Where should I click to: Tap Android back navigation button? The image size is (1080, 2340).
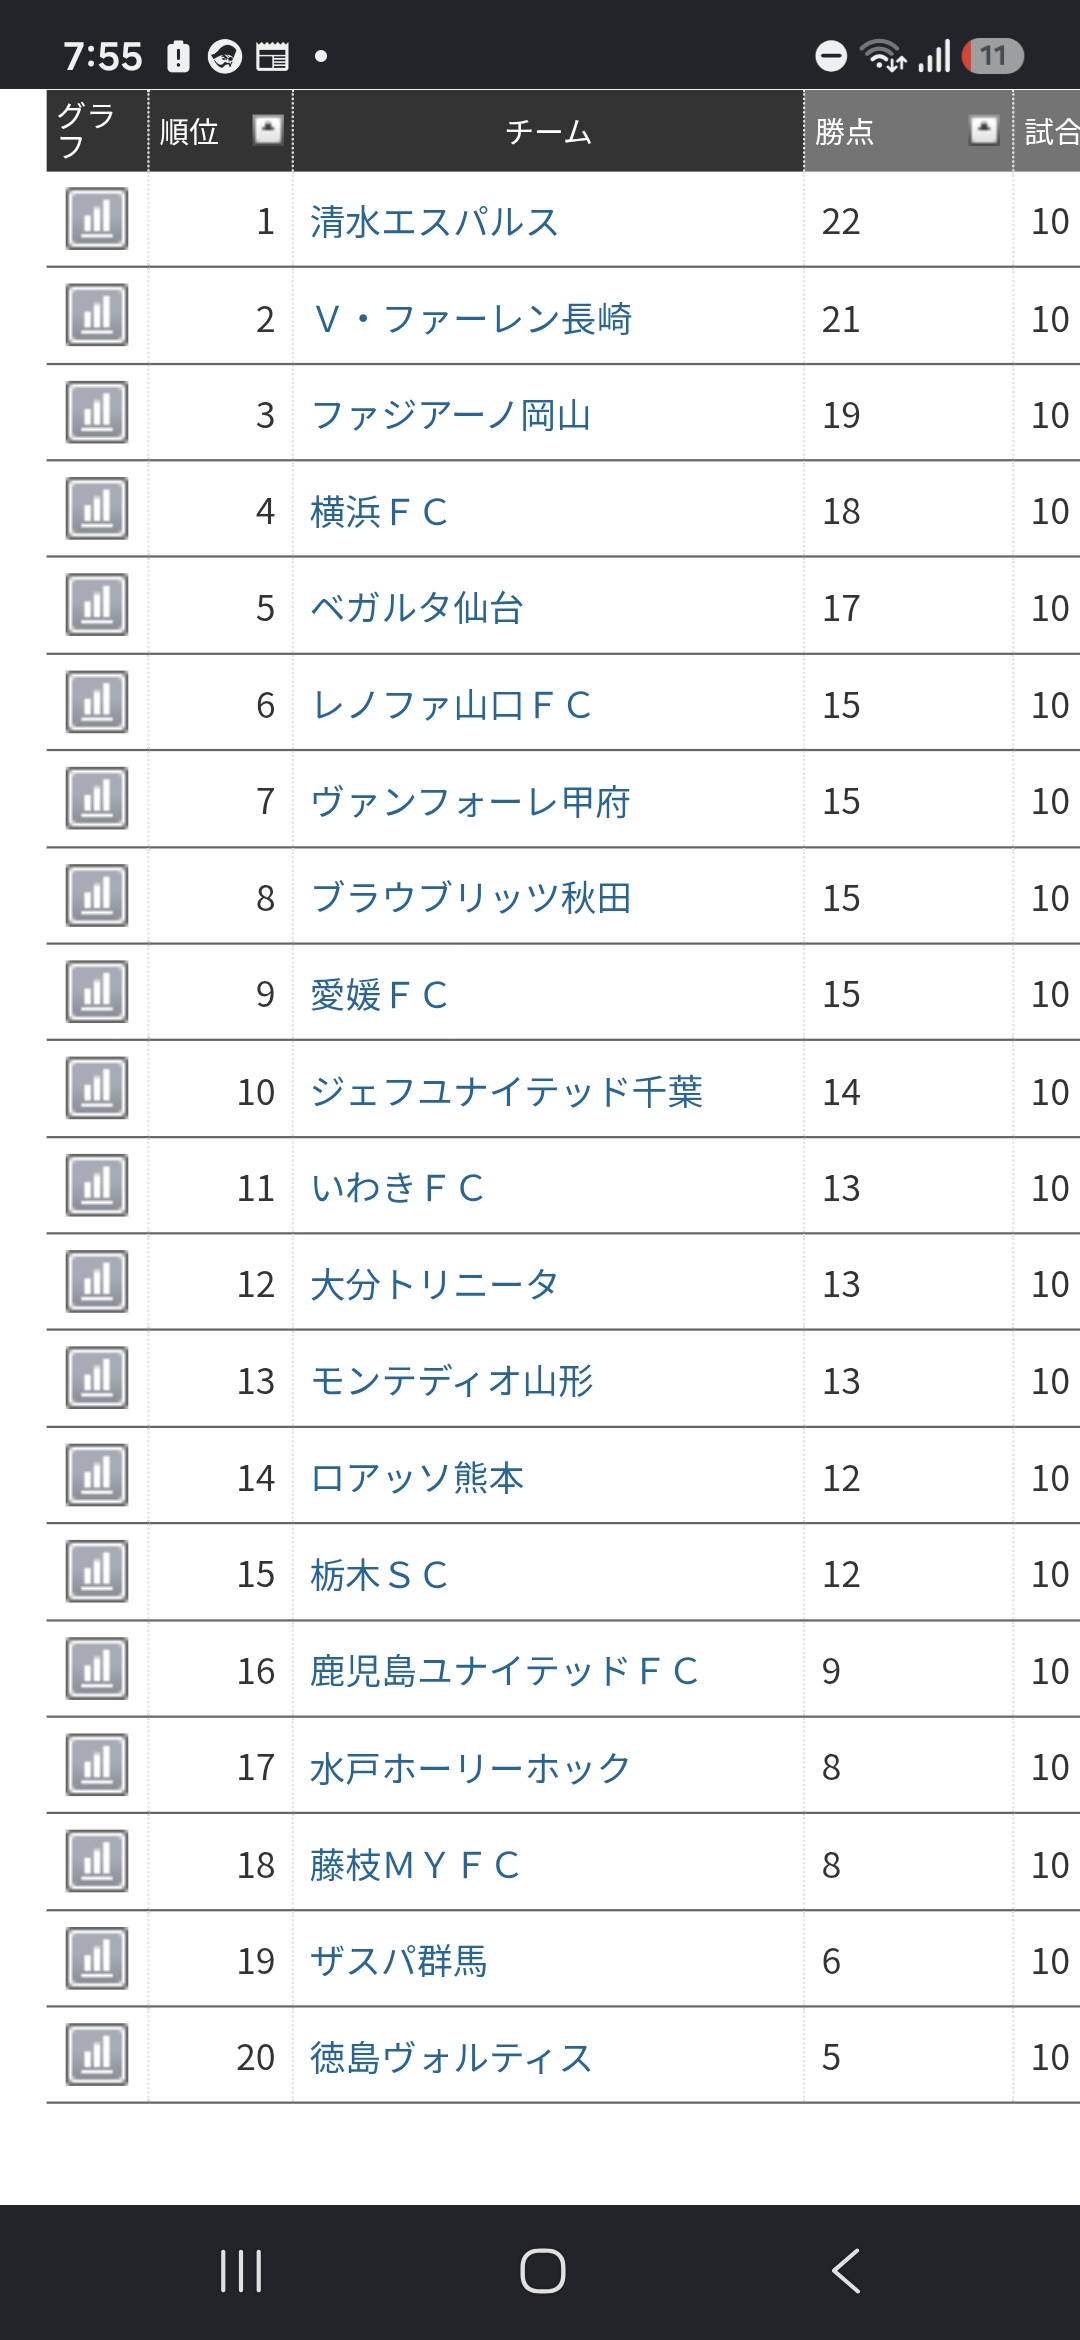click(x=846, y=2270)
